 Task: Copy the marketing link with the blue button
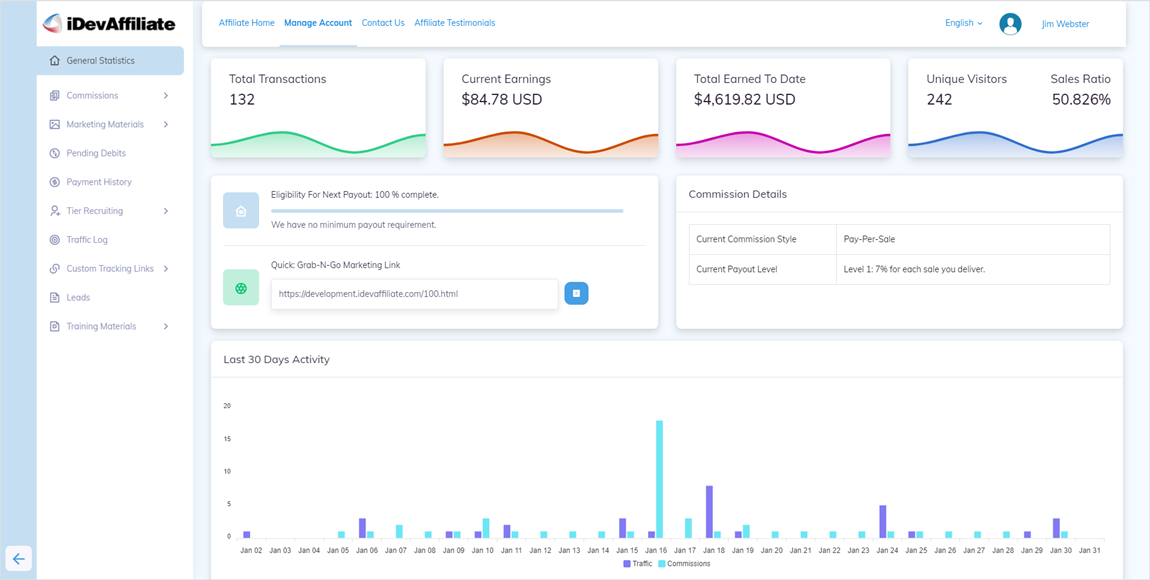pyautogui.click(x=576, y=293)
